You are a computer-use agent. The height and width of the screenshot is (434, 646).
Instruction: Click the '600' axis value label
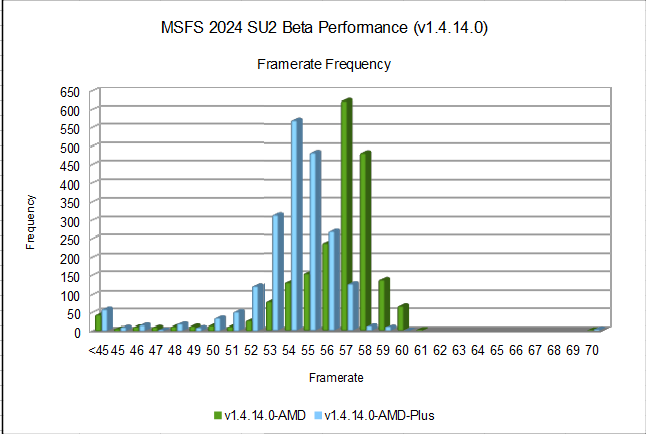coord(70,111)
